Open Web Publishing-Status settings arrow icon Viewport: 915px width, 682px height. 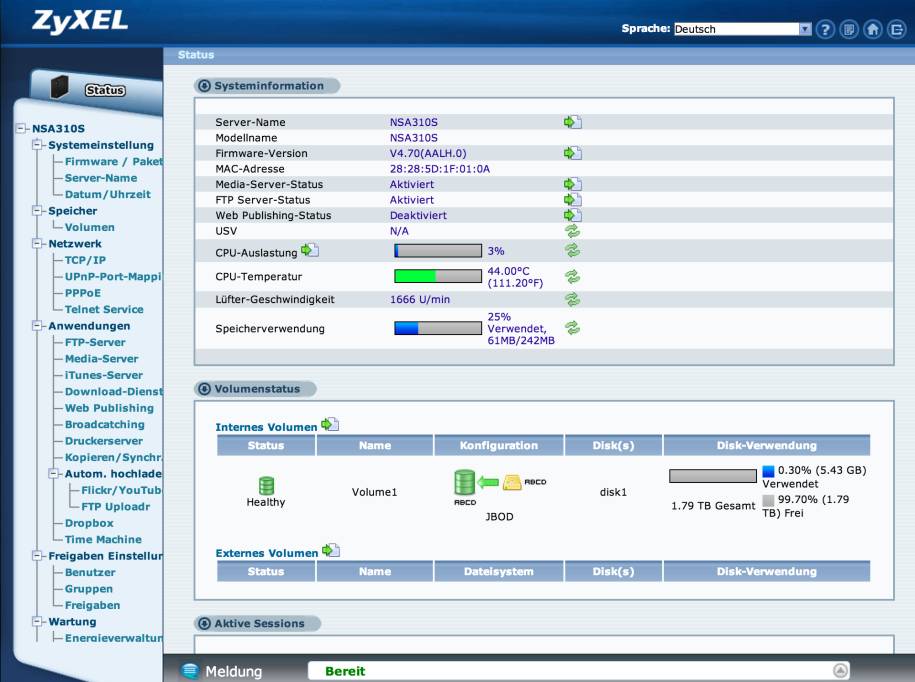[572, 215]
